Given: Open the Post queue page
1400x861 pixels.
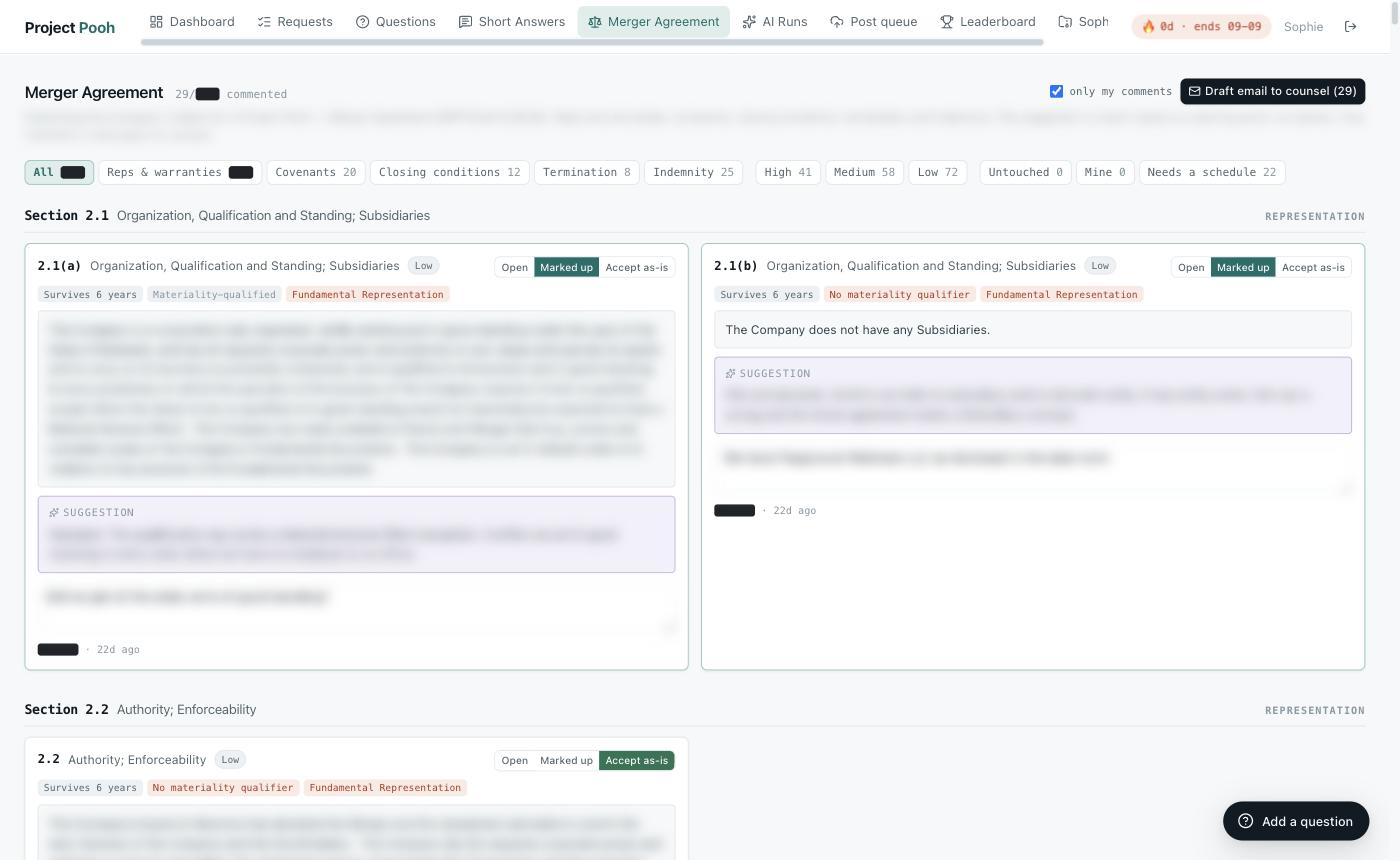Looking at the screenshot, I should [x=874, y=21].
